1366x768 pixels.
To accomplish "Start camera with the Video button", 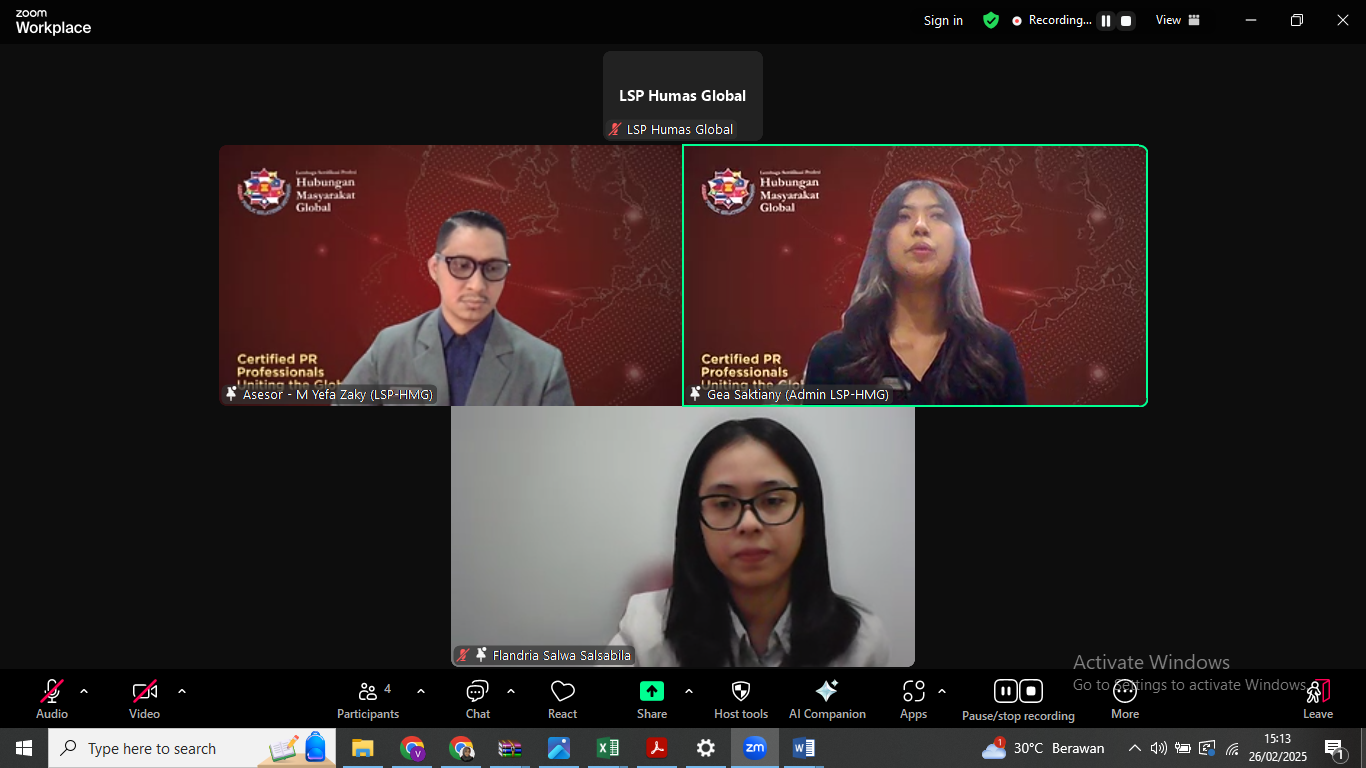I will click(145, 699).
